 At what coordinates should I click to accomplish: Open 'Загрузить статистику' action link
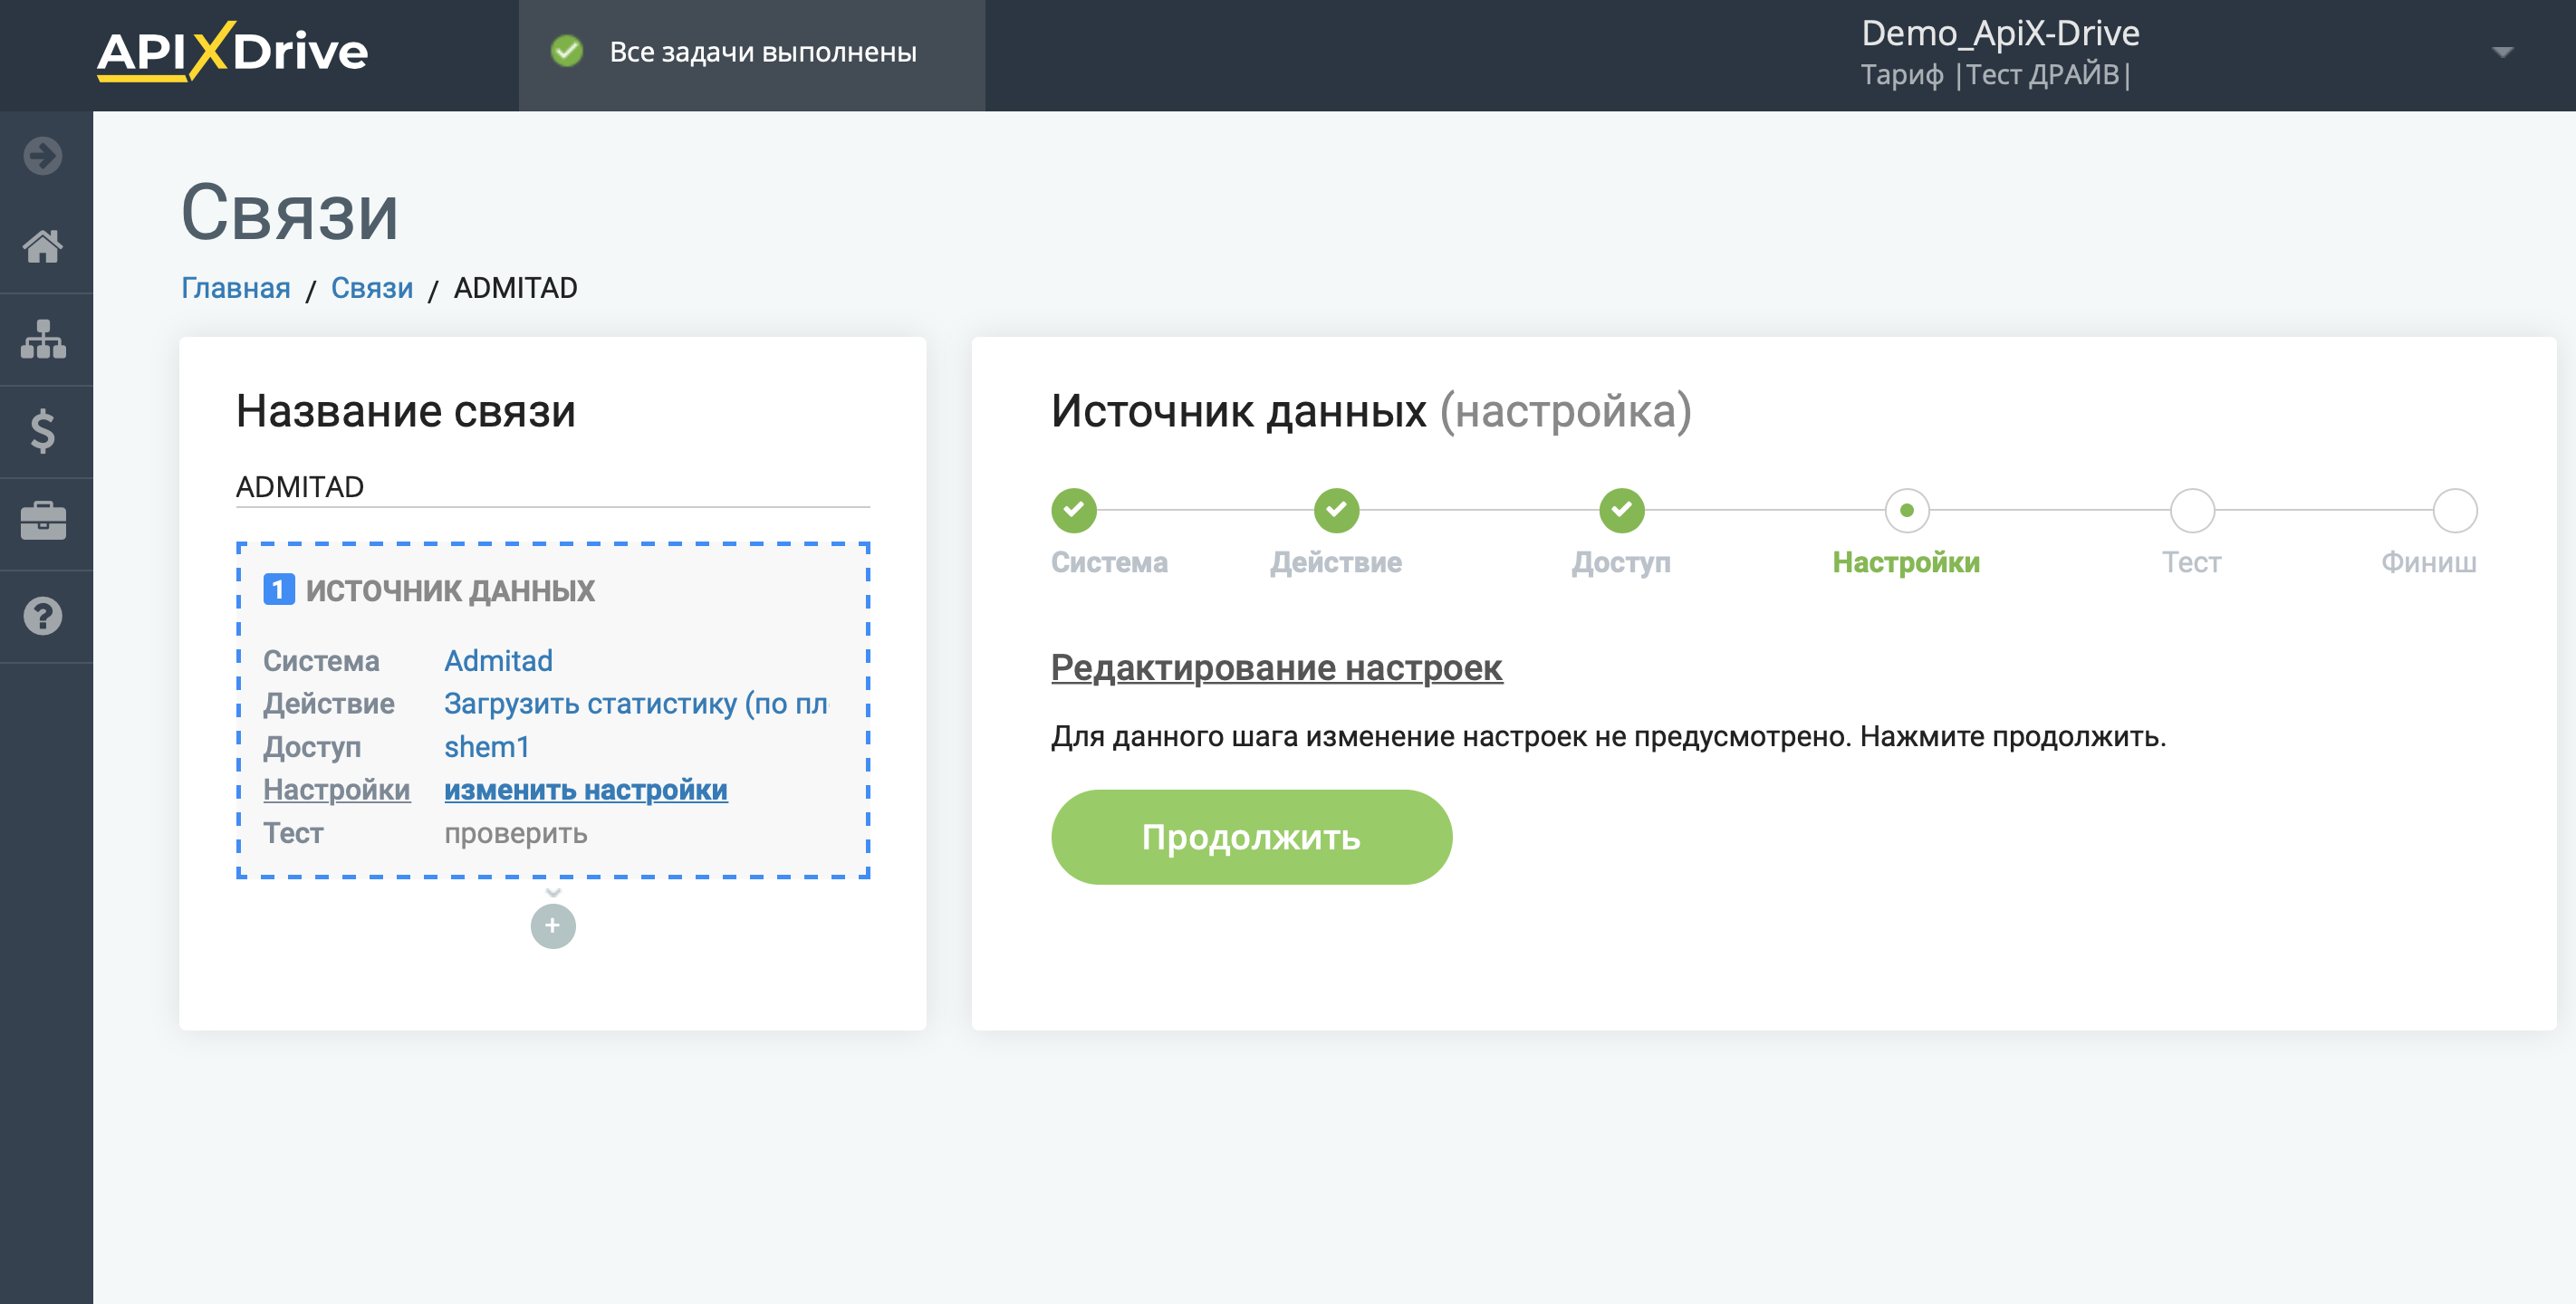pyautogui.click(x=636, y=704)
